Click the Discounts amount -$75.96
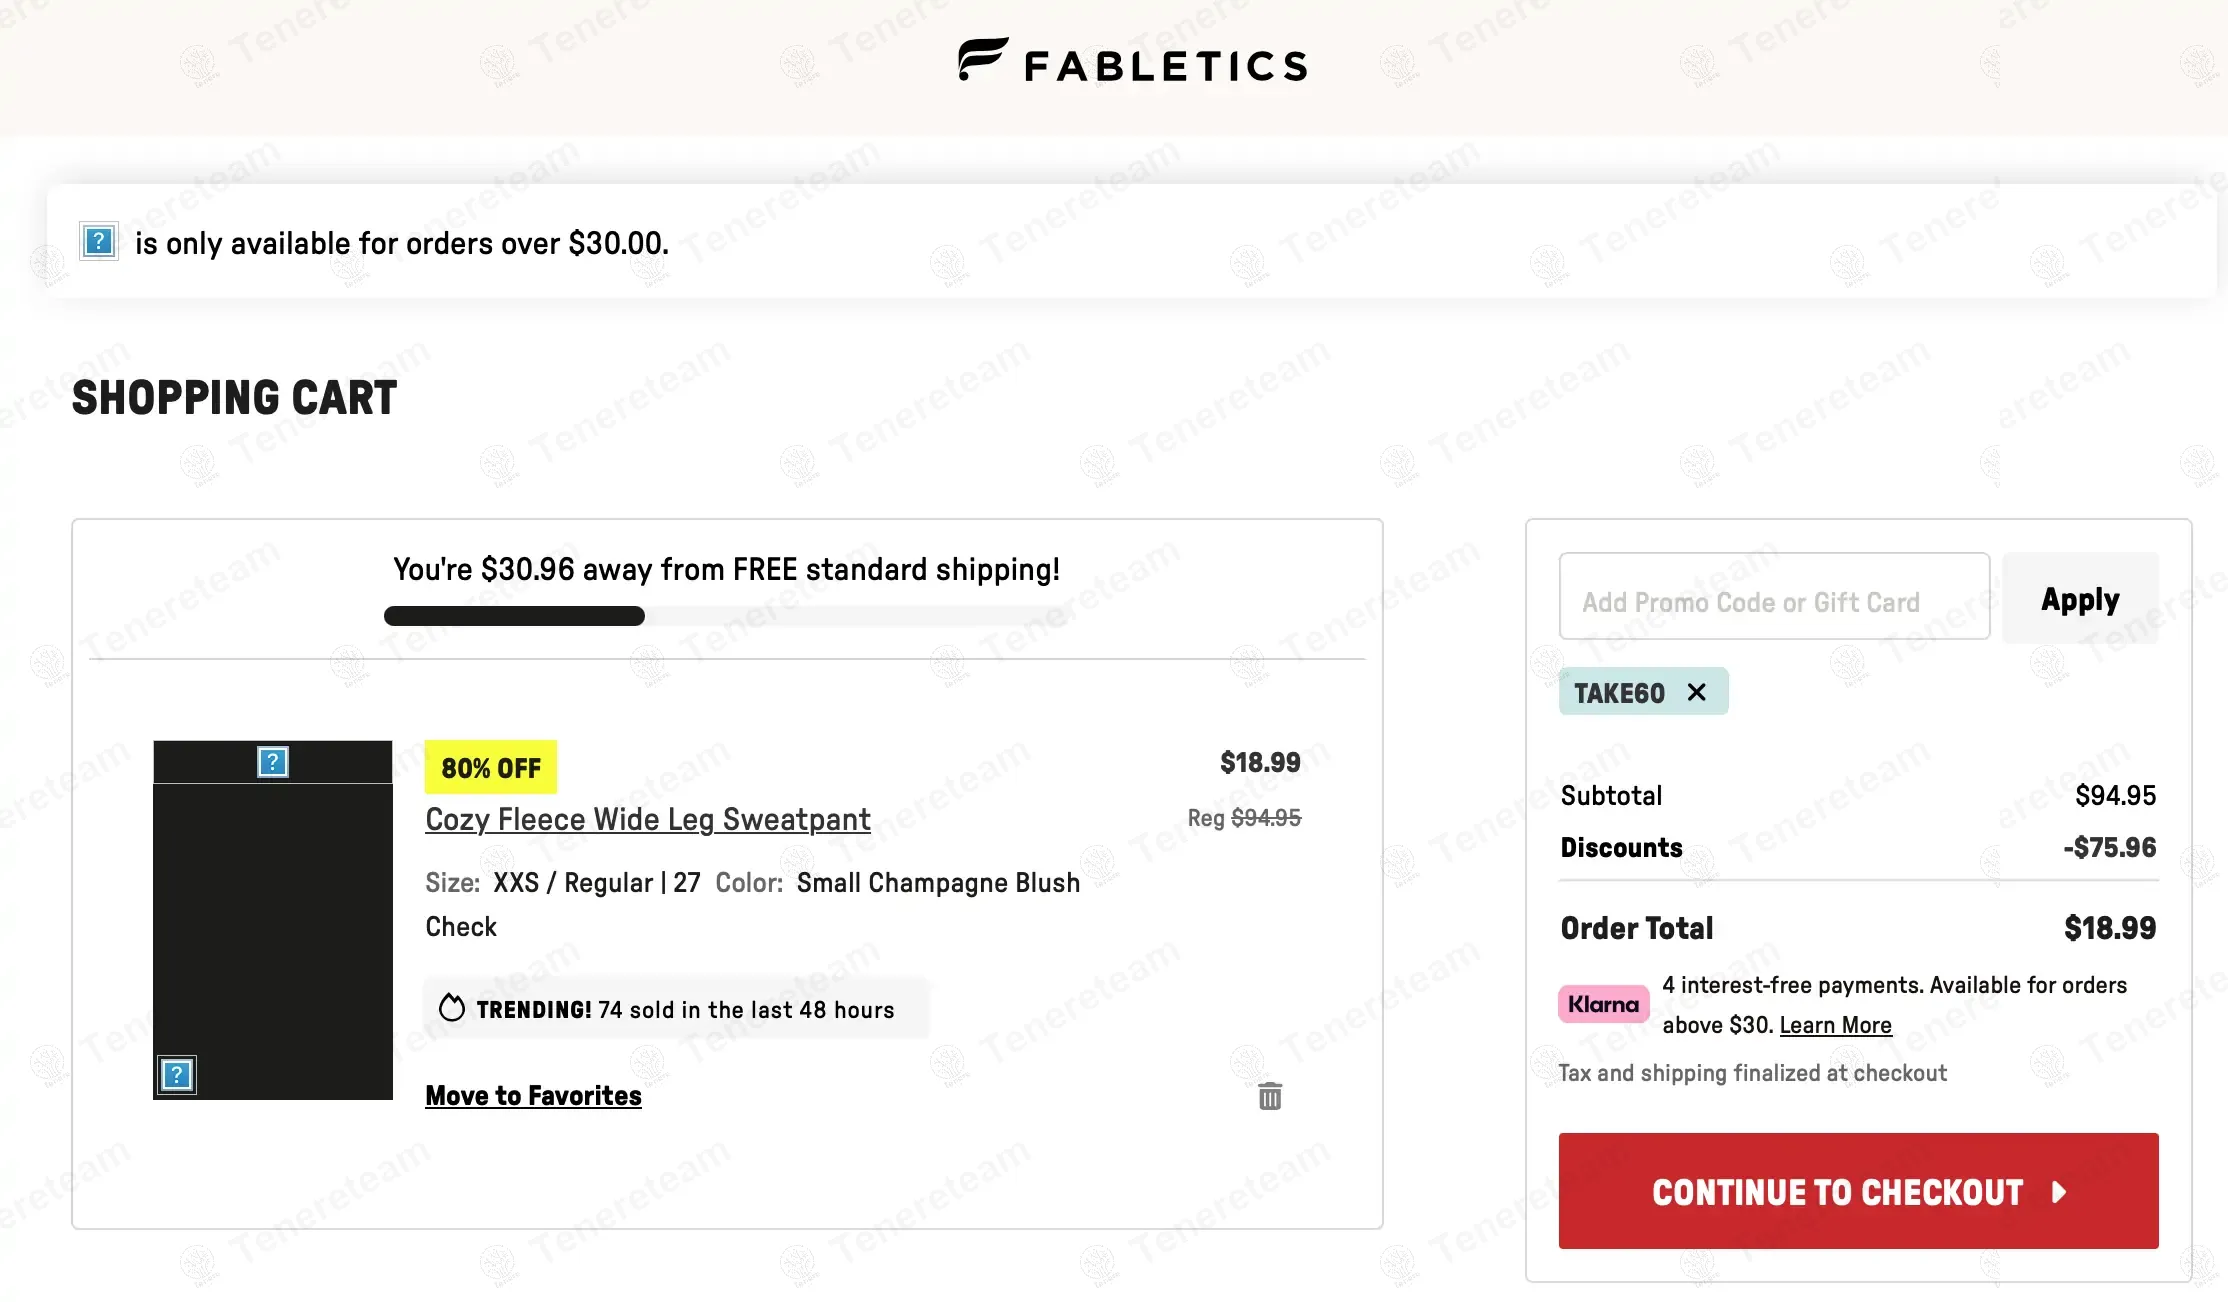2228x1302 pixels. [2109, 848]
